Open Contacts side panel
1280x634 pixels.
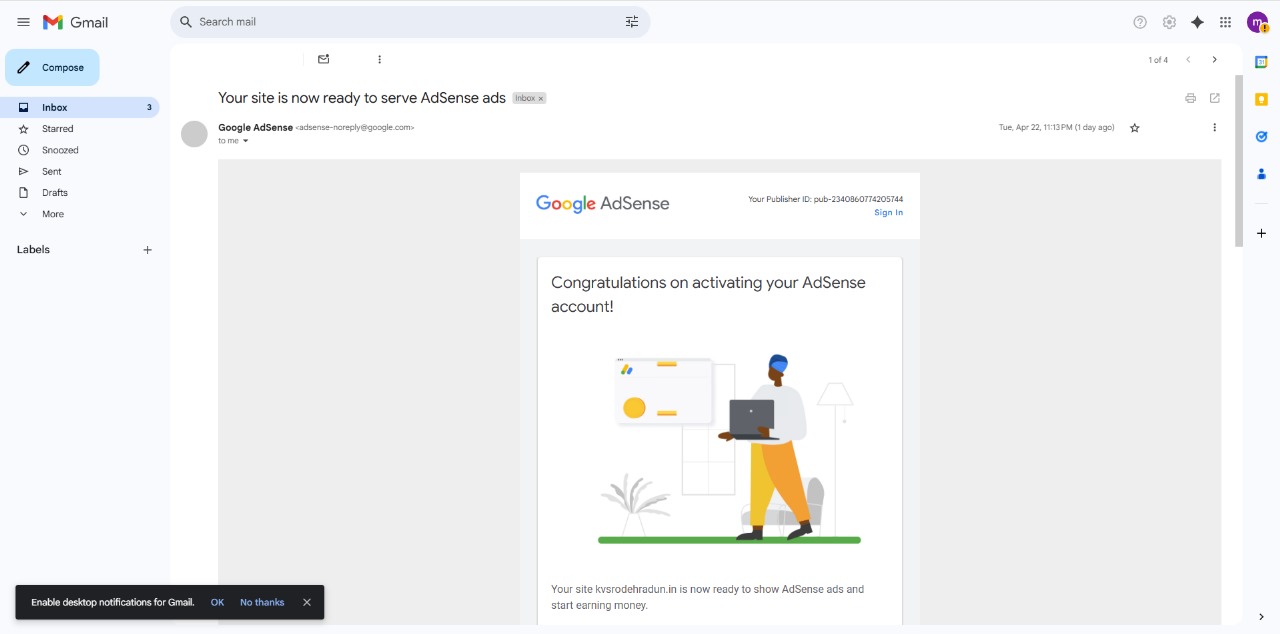coord(1261,173)
